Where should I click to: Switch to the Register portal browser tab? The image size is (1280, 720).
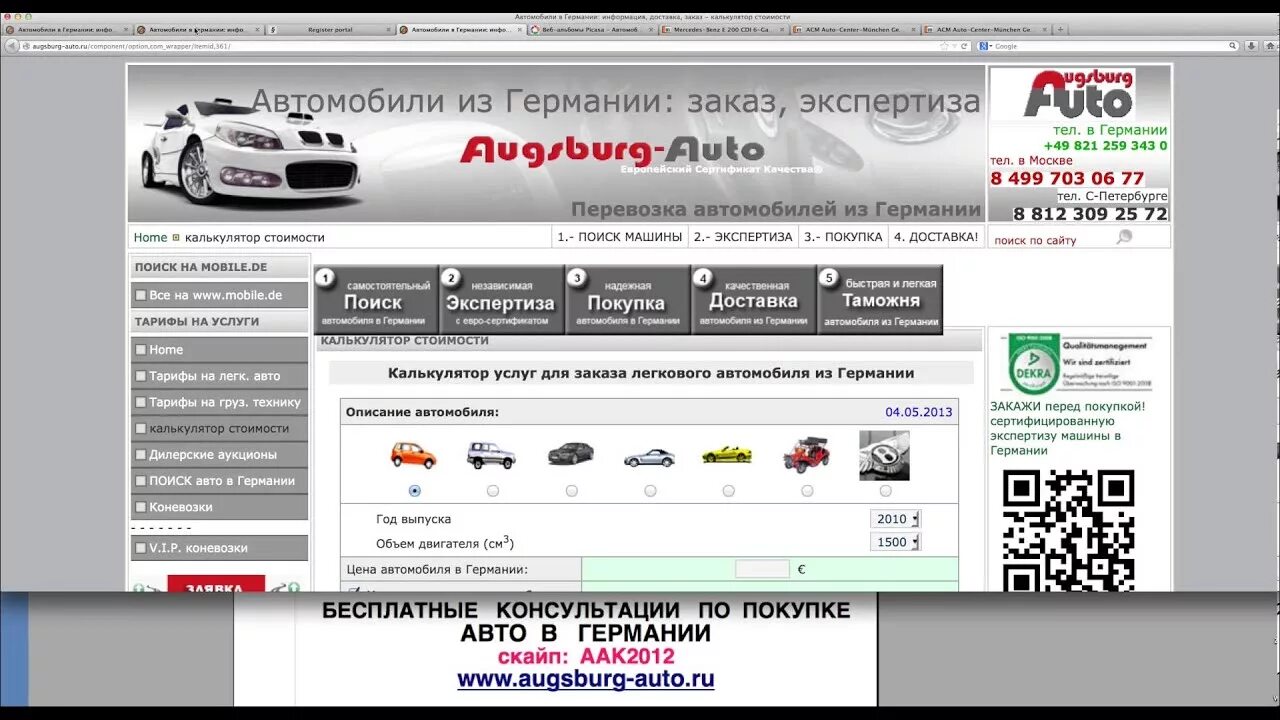(330, 30)
